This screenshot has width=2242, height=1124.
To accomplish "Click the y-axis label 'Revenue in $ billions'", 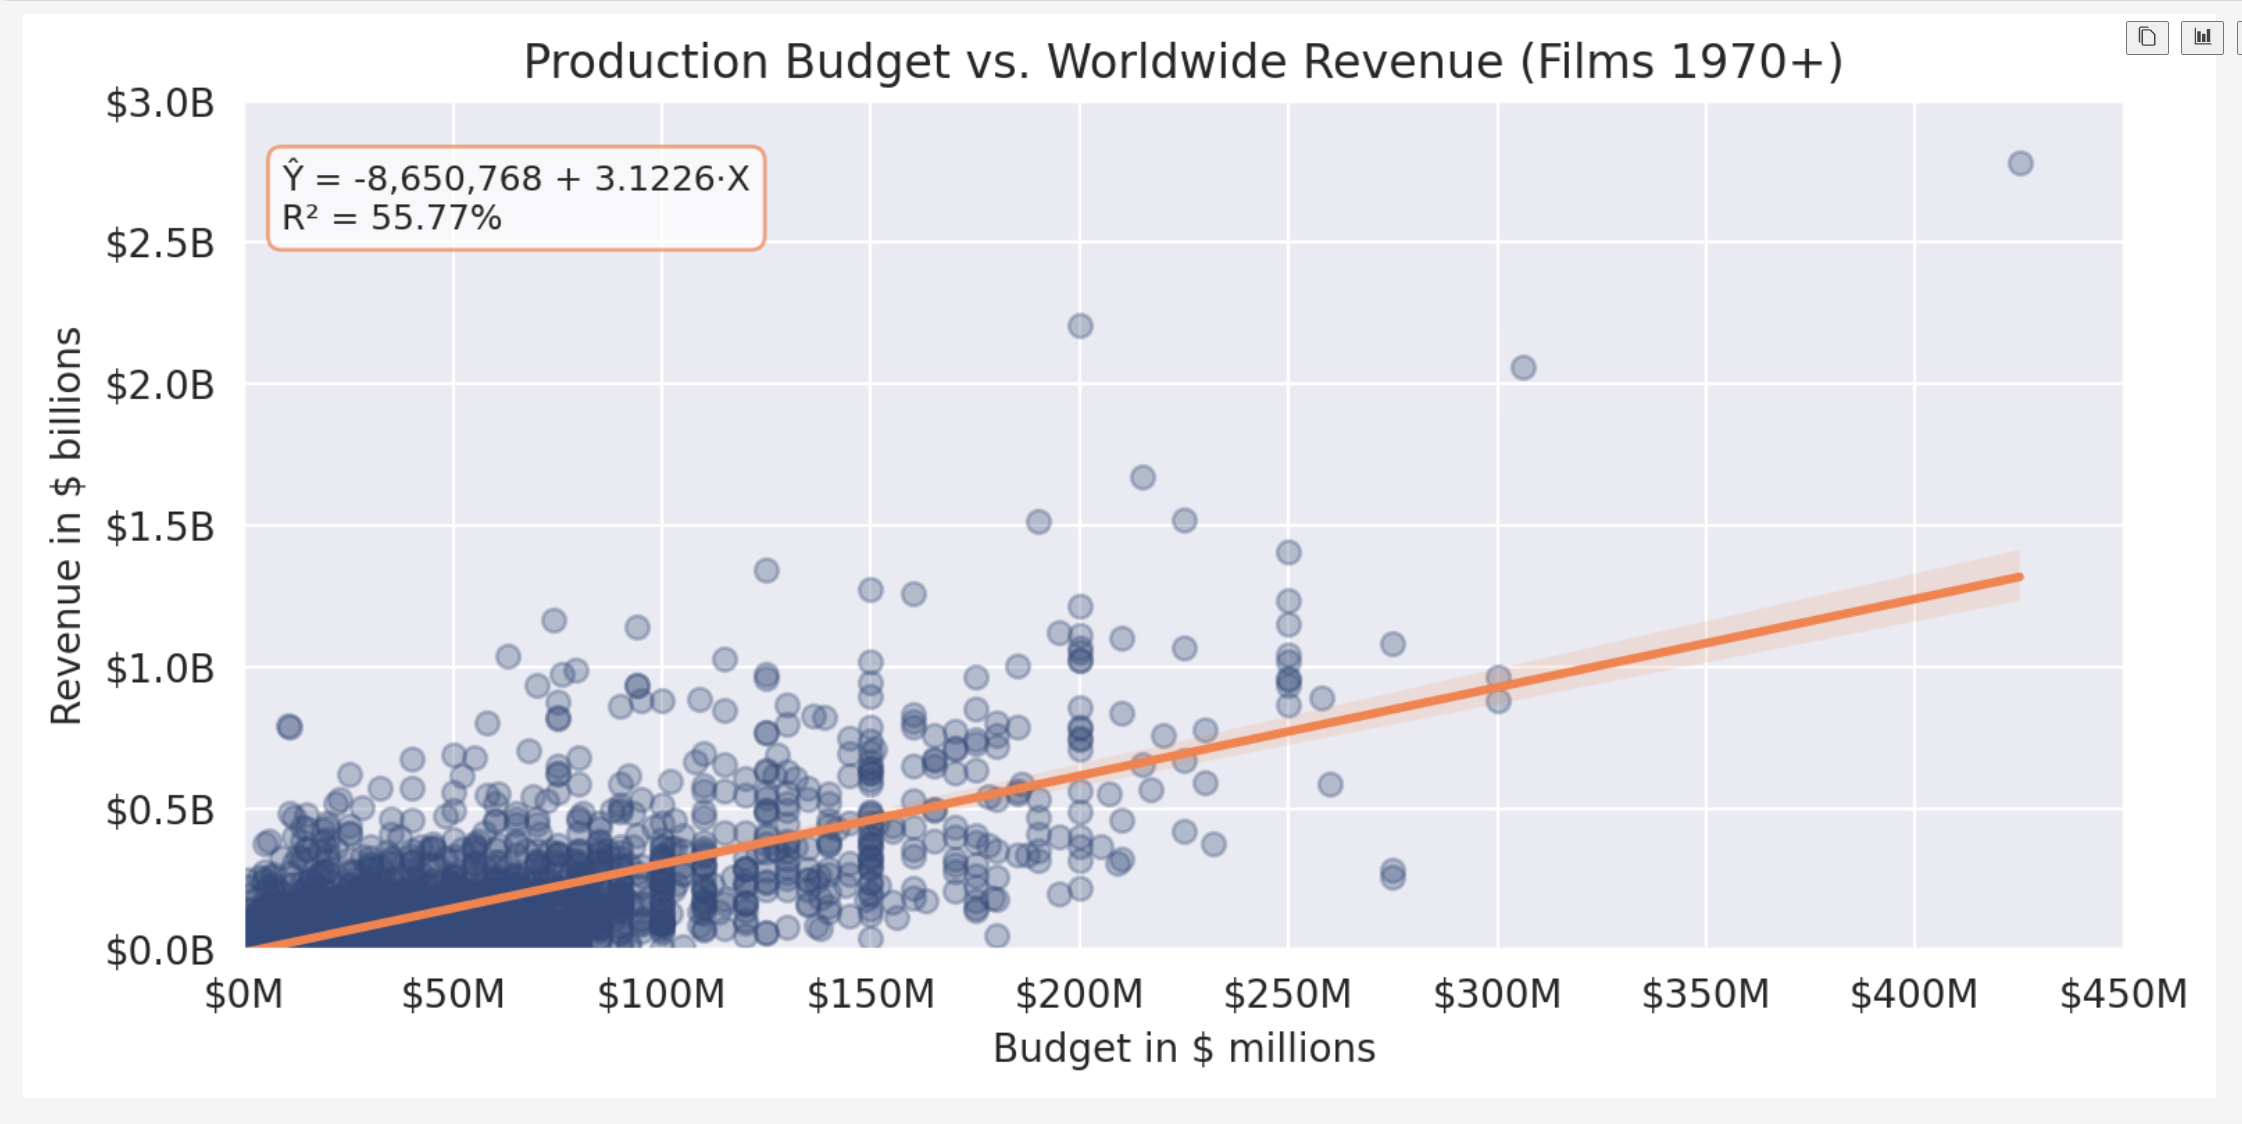I will pos(66,526).
